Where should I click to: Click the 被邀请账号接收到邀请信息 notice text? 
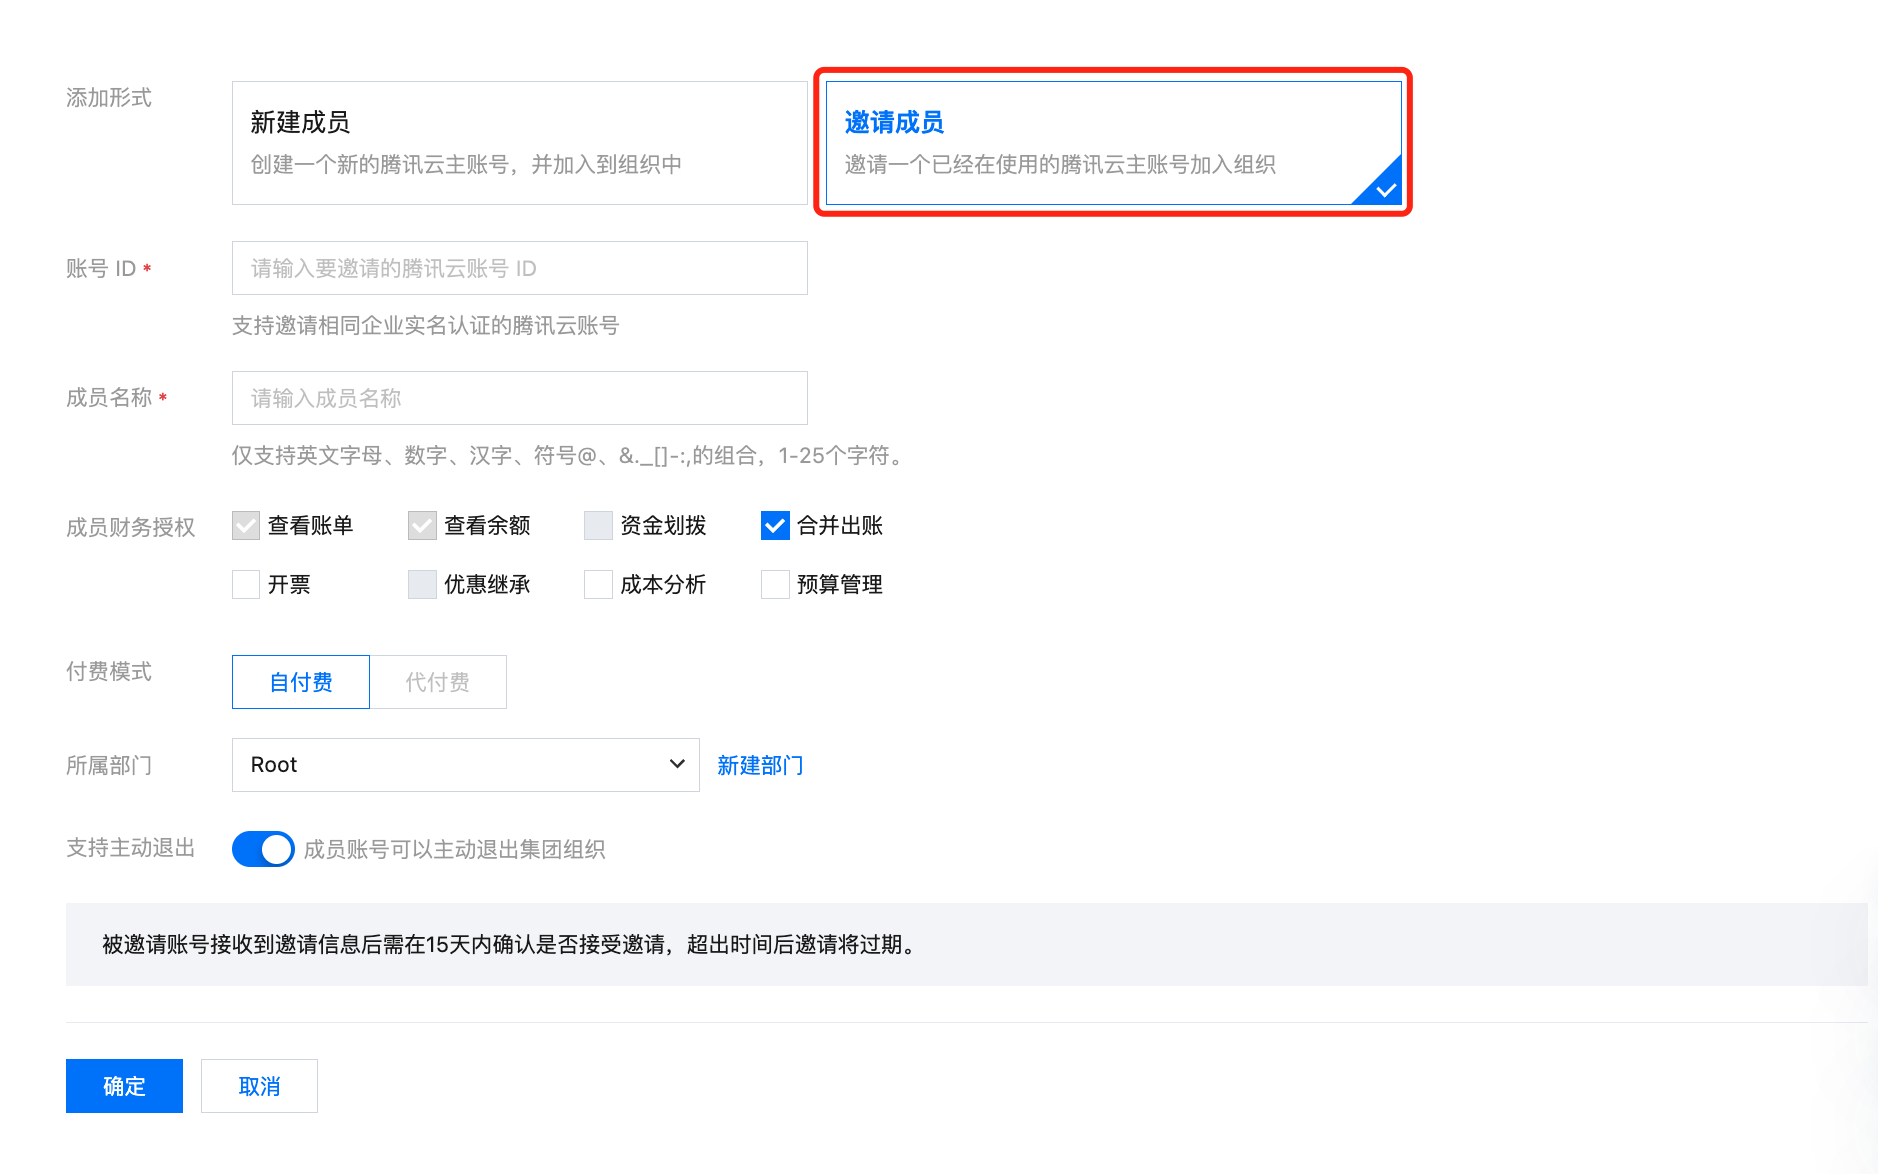[x=512, y=945]
